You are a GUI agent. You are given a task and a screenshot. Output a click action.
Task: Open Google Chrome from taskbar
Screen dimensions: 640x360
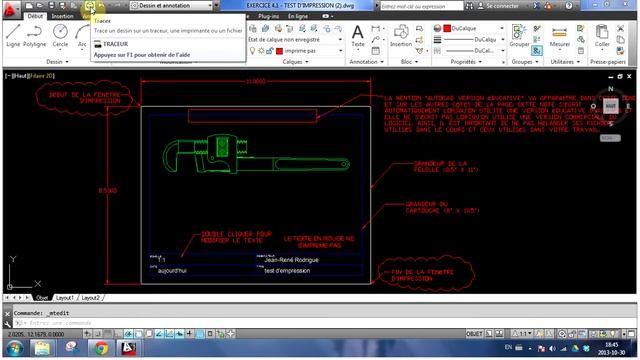pyautogui.click(x=101, y=348)
